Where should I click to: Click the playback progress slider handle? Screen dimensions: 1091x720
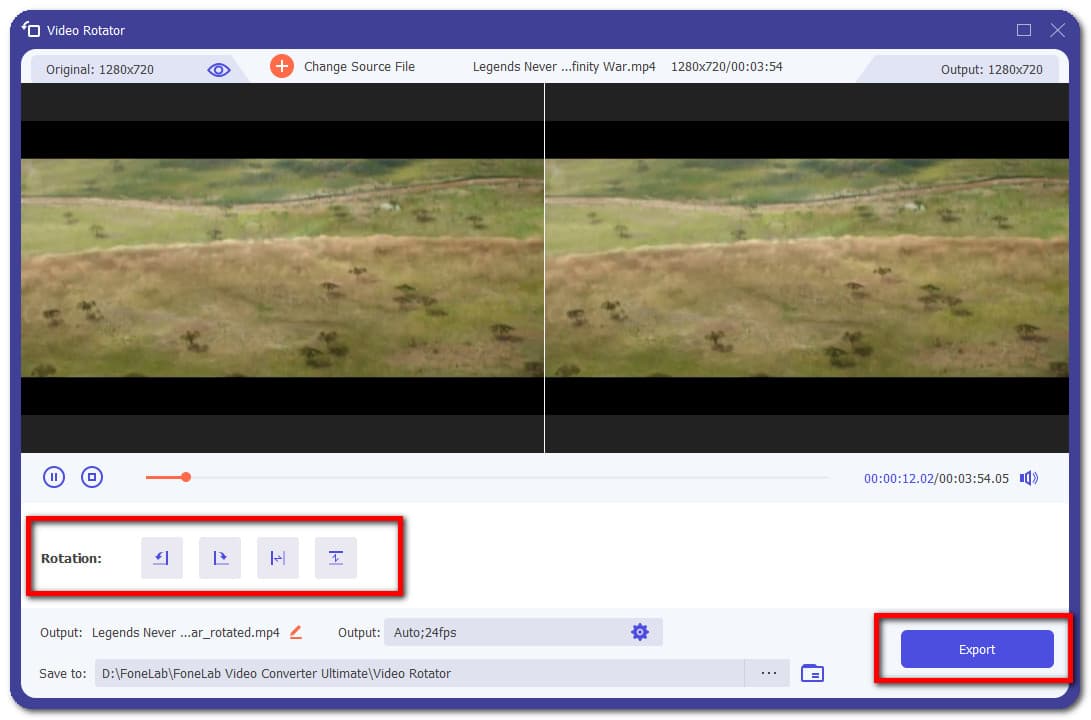(186, 477)
